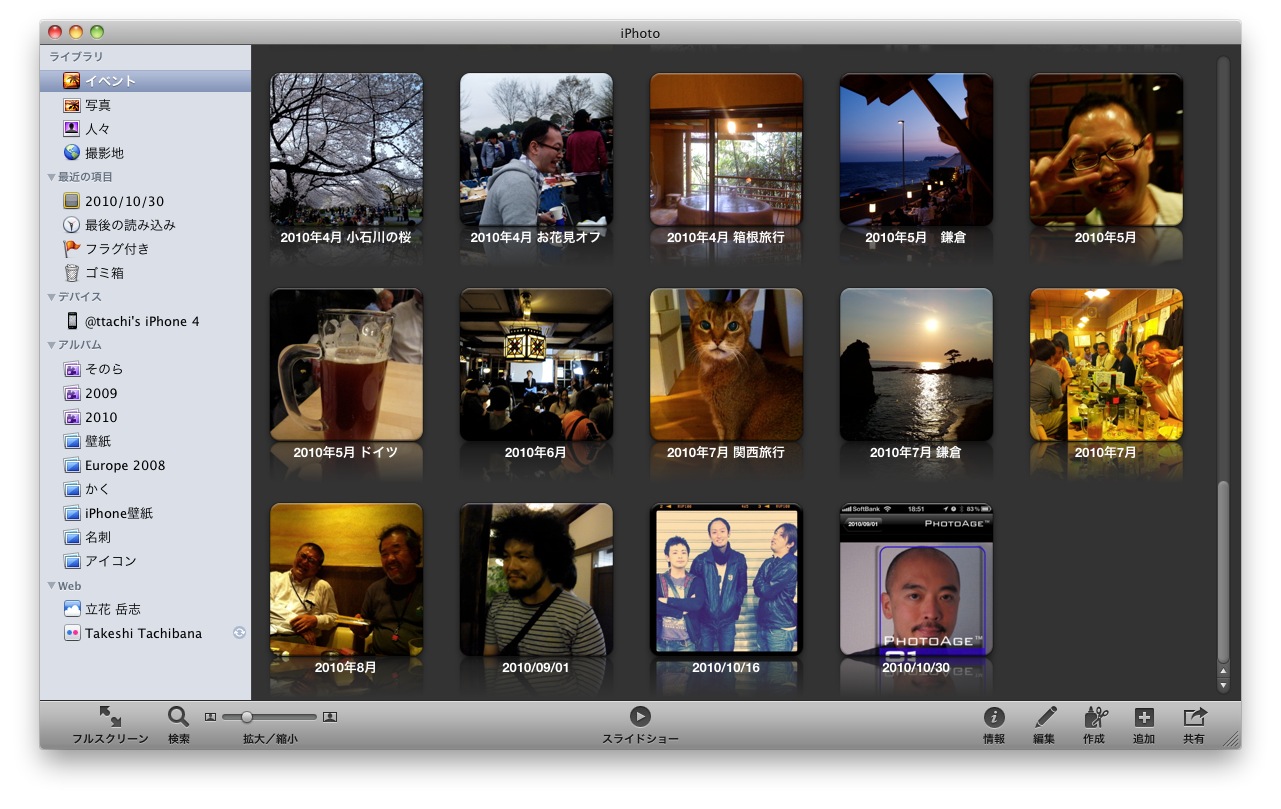Open the Europe 2008 album
This screenshot has height=809, width=1281.
coord(124,465)
